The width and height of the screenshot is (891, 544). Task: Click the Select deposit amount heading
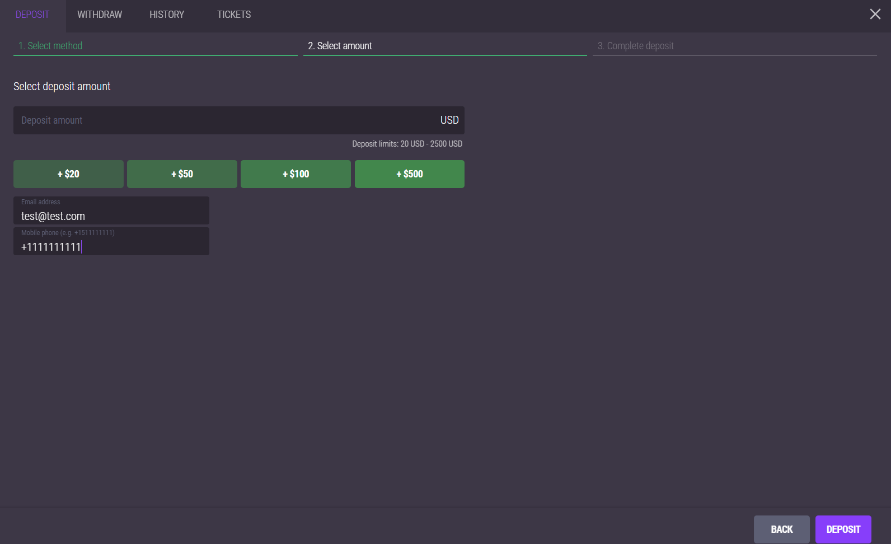62,87
